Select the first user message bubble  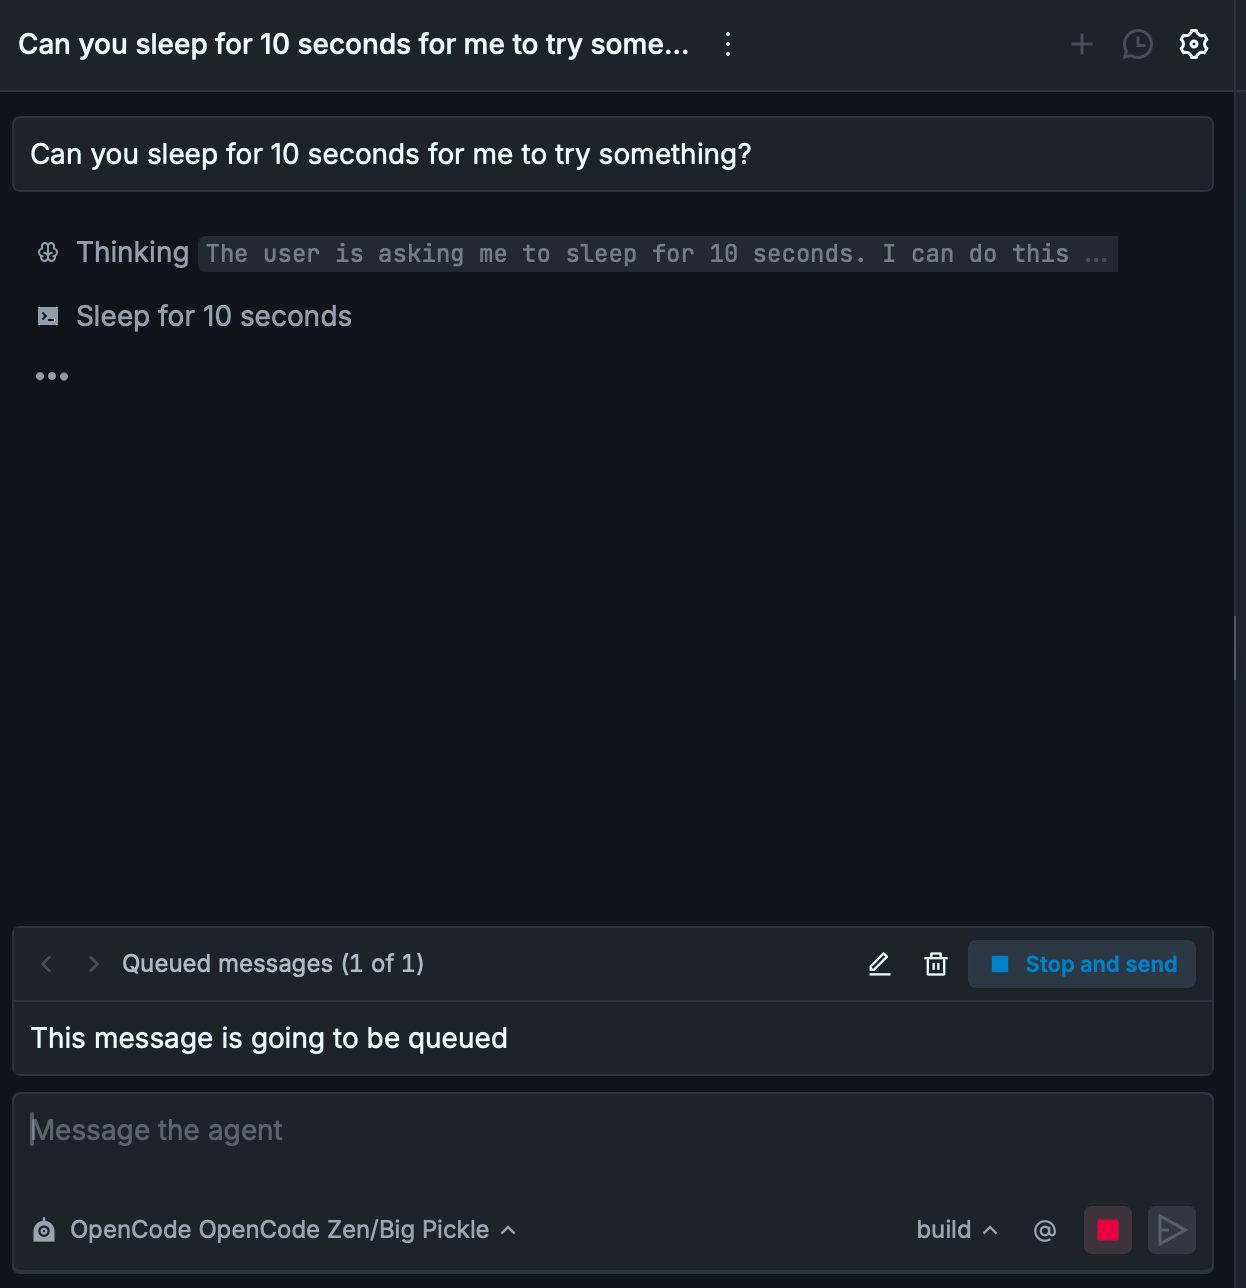612,154
